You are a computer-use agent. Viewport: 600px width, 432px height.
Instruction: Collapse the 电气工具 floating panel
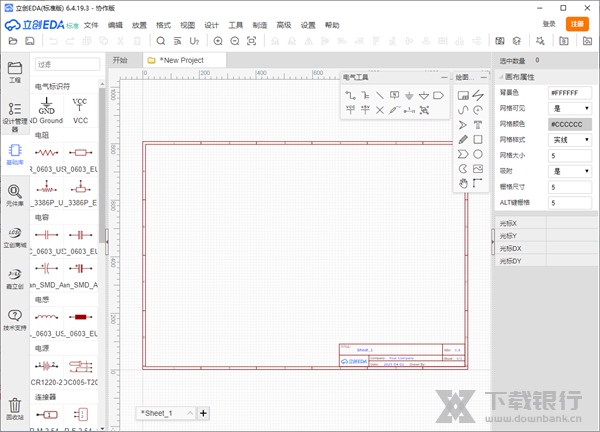click(443, 77)
